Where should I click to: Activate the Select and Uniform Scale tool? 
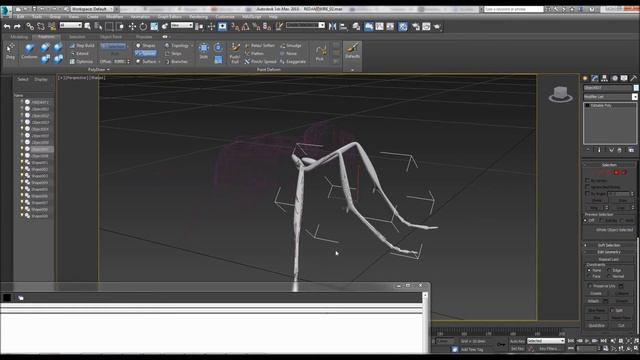[x=154, y=27]
